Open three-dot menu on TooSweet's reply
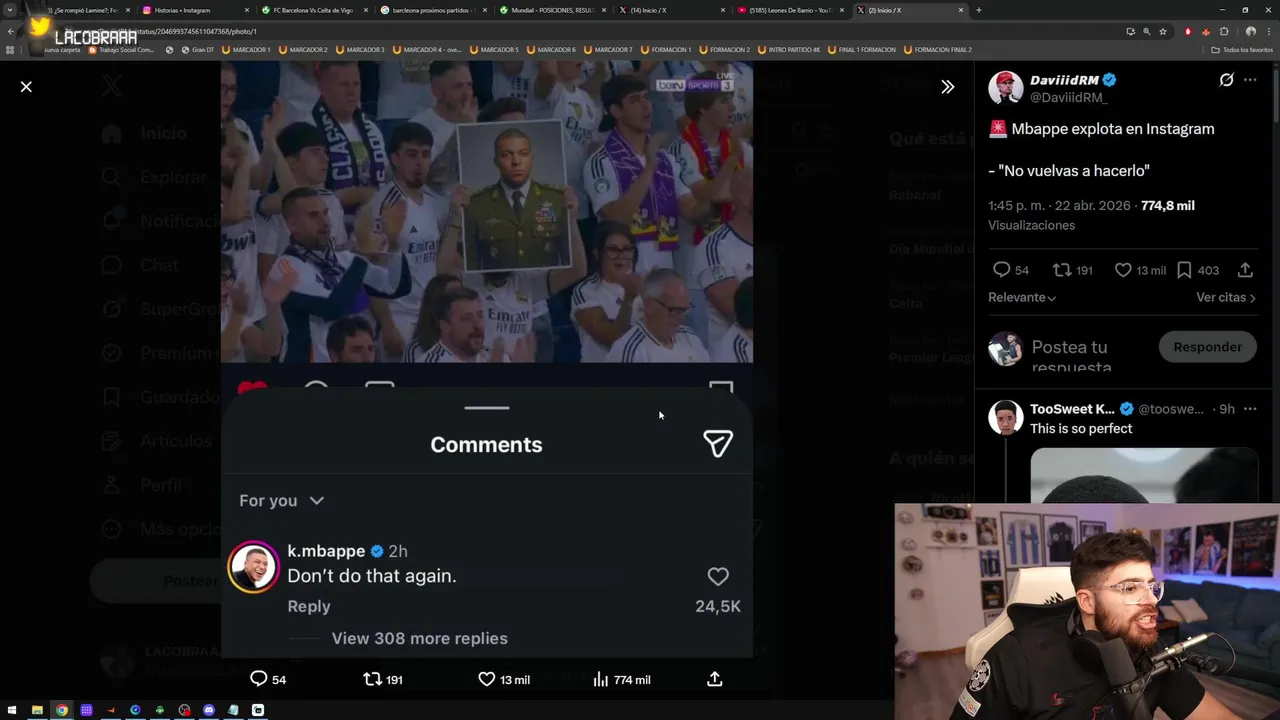1280x720 pixels. (1250, 409)
